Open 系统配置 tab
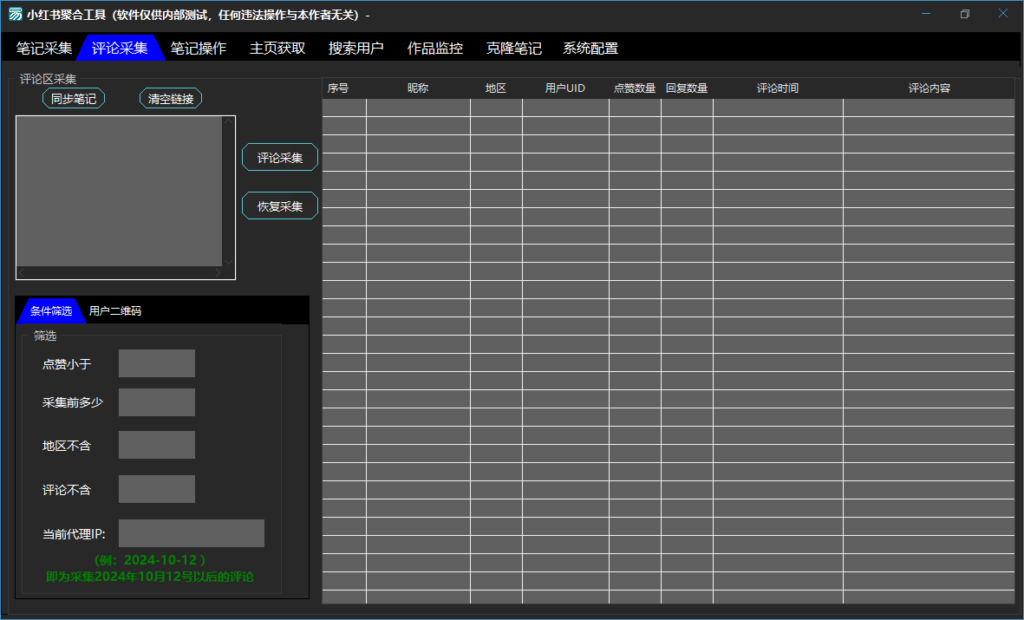This screenshot has height=620, width=1024. pyautogui.click(x=590, y=48)
